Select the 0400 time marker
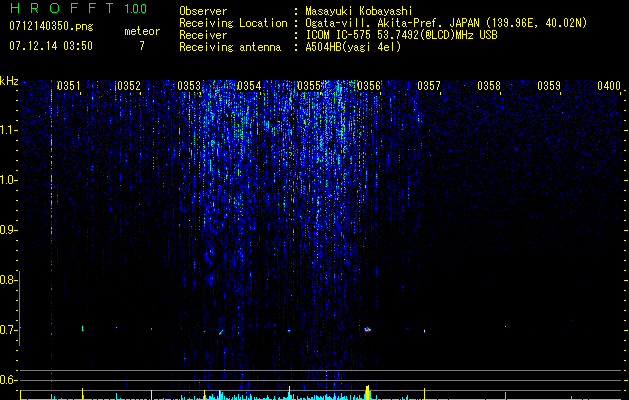The width and height of the screenshot is (629, 400). pyautogui.click(x=609, y=86)
